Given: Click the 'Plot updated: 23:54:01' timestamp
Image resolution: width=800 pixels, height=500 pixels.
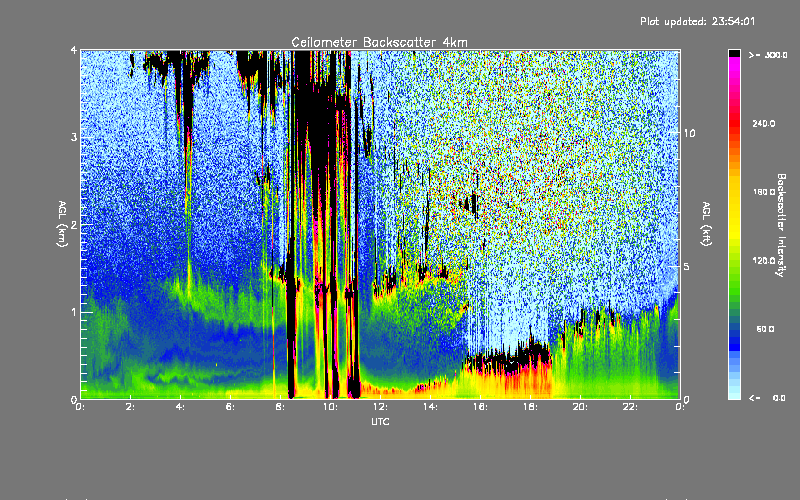Looking at the screenshot, I should [x=697, y=21].
